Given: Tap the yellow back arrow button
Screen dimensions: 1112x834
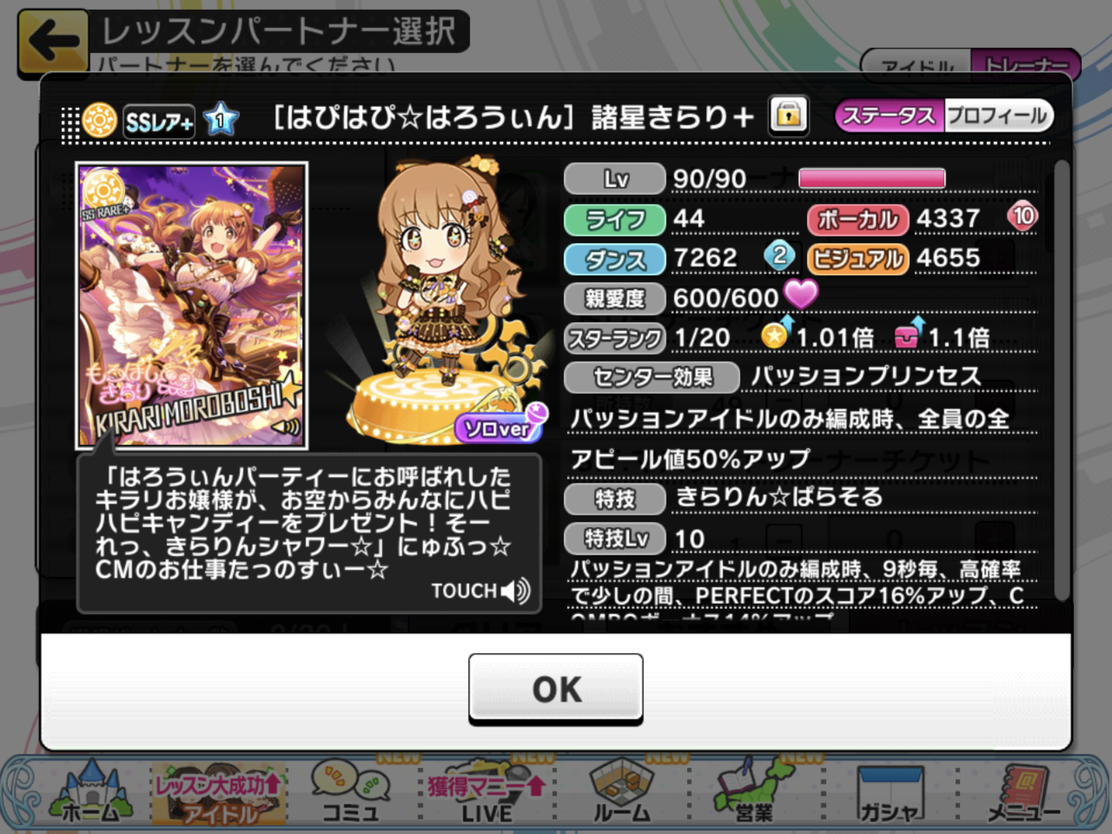Looking at the screenshot, I should (53, 40).
